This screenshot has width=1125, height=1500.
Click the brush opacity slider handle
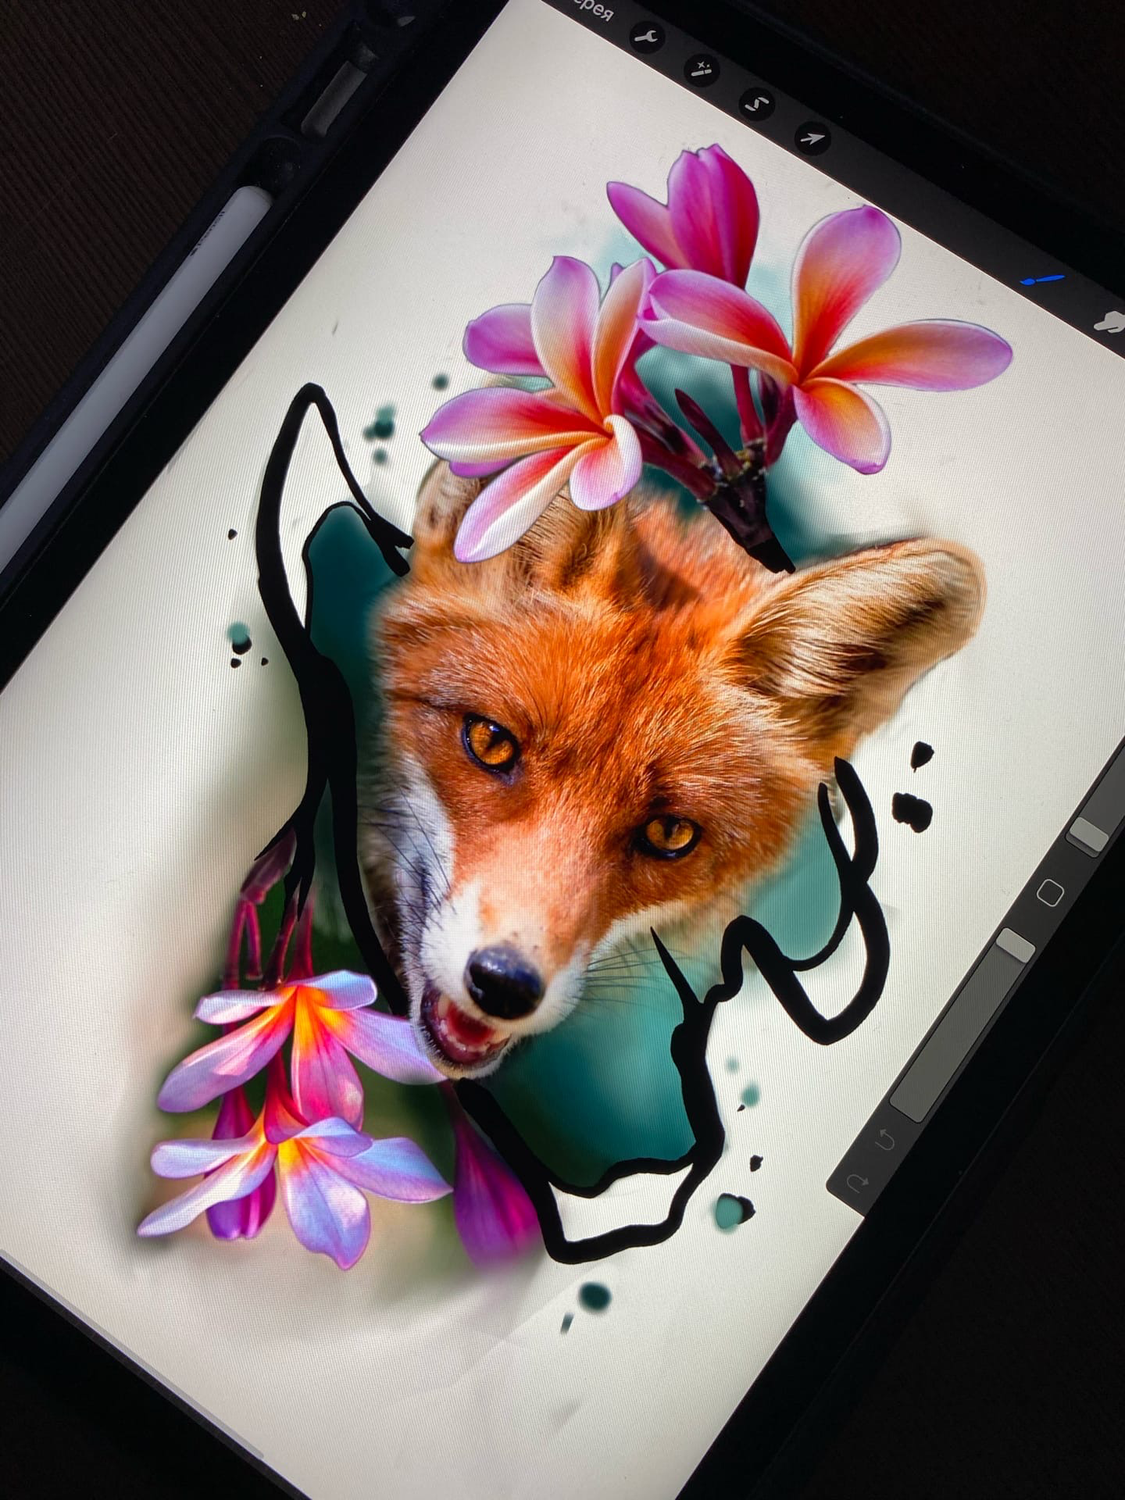[x=1016, y=944]
